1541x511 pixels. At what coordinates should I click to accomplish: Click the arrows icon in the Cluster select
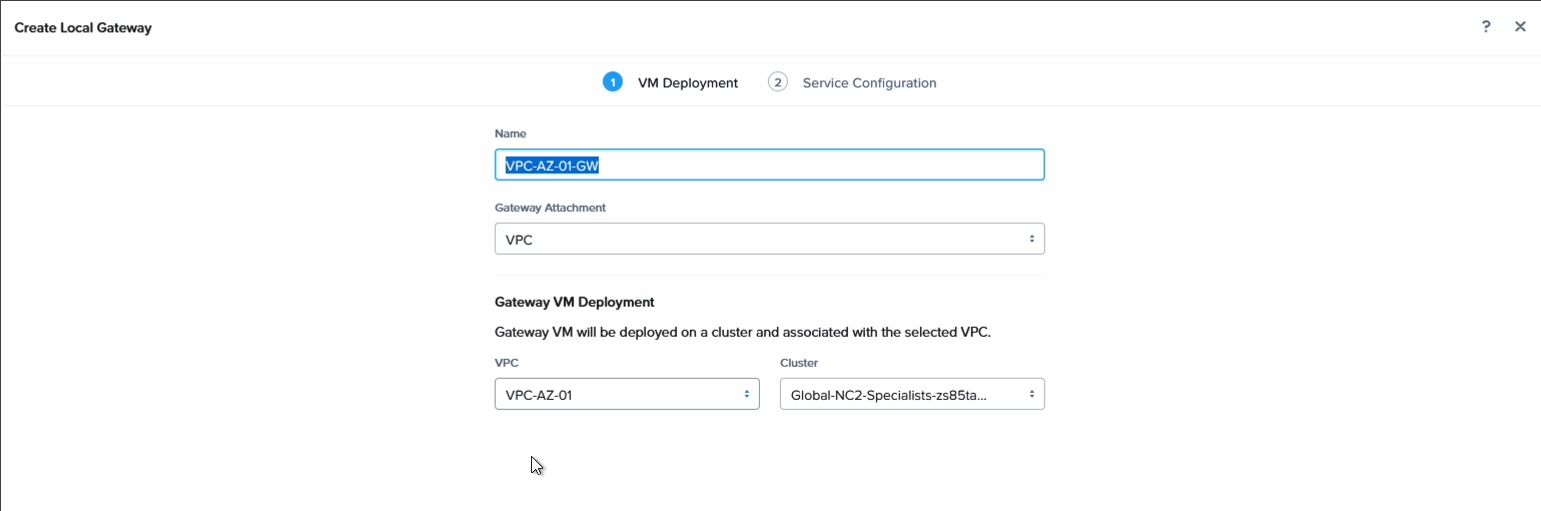point(1031,394)
